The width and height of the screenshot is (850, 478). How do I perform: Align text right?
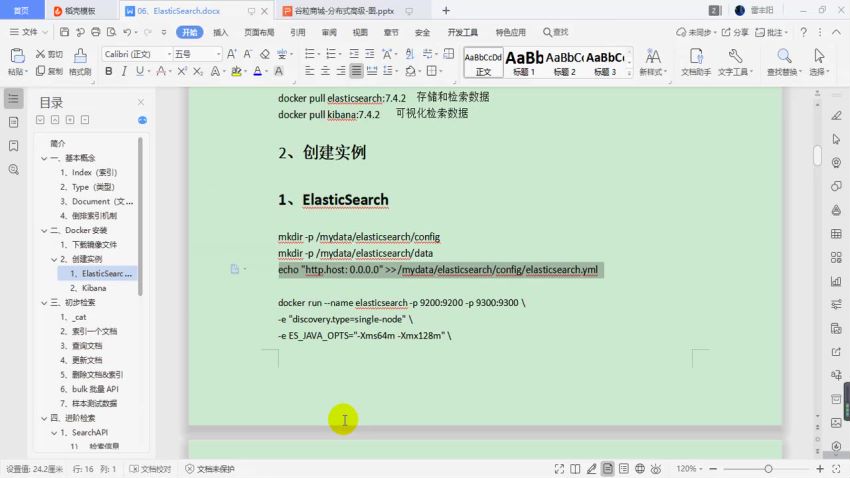[x=340, y=71]
